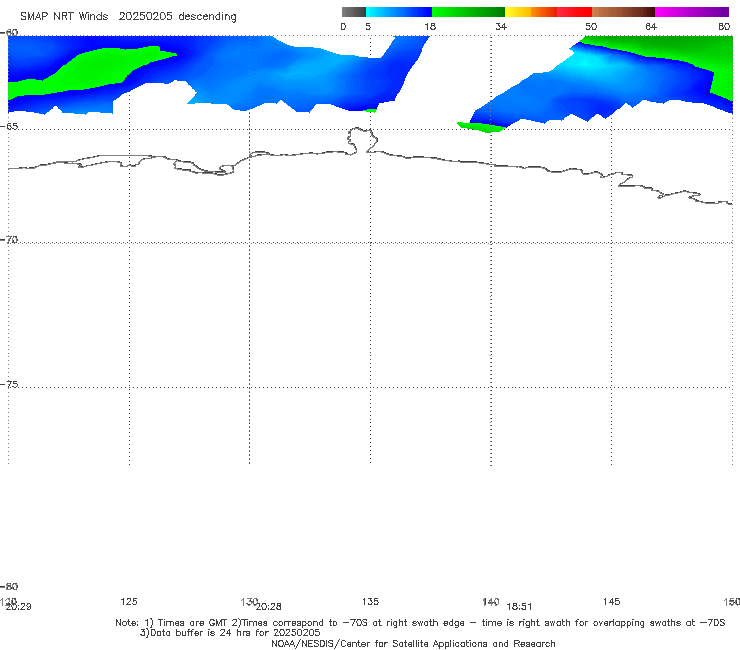Select the gray segment of the color bar

tap(354, 12)
